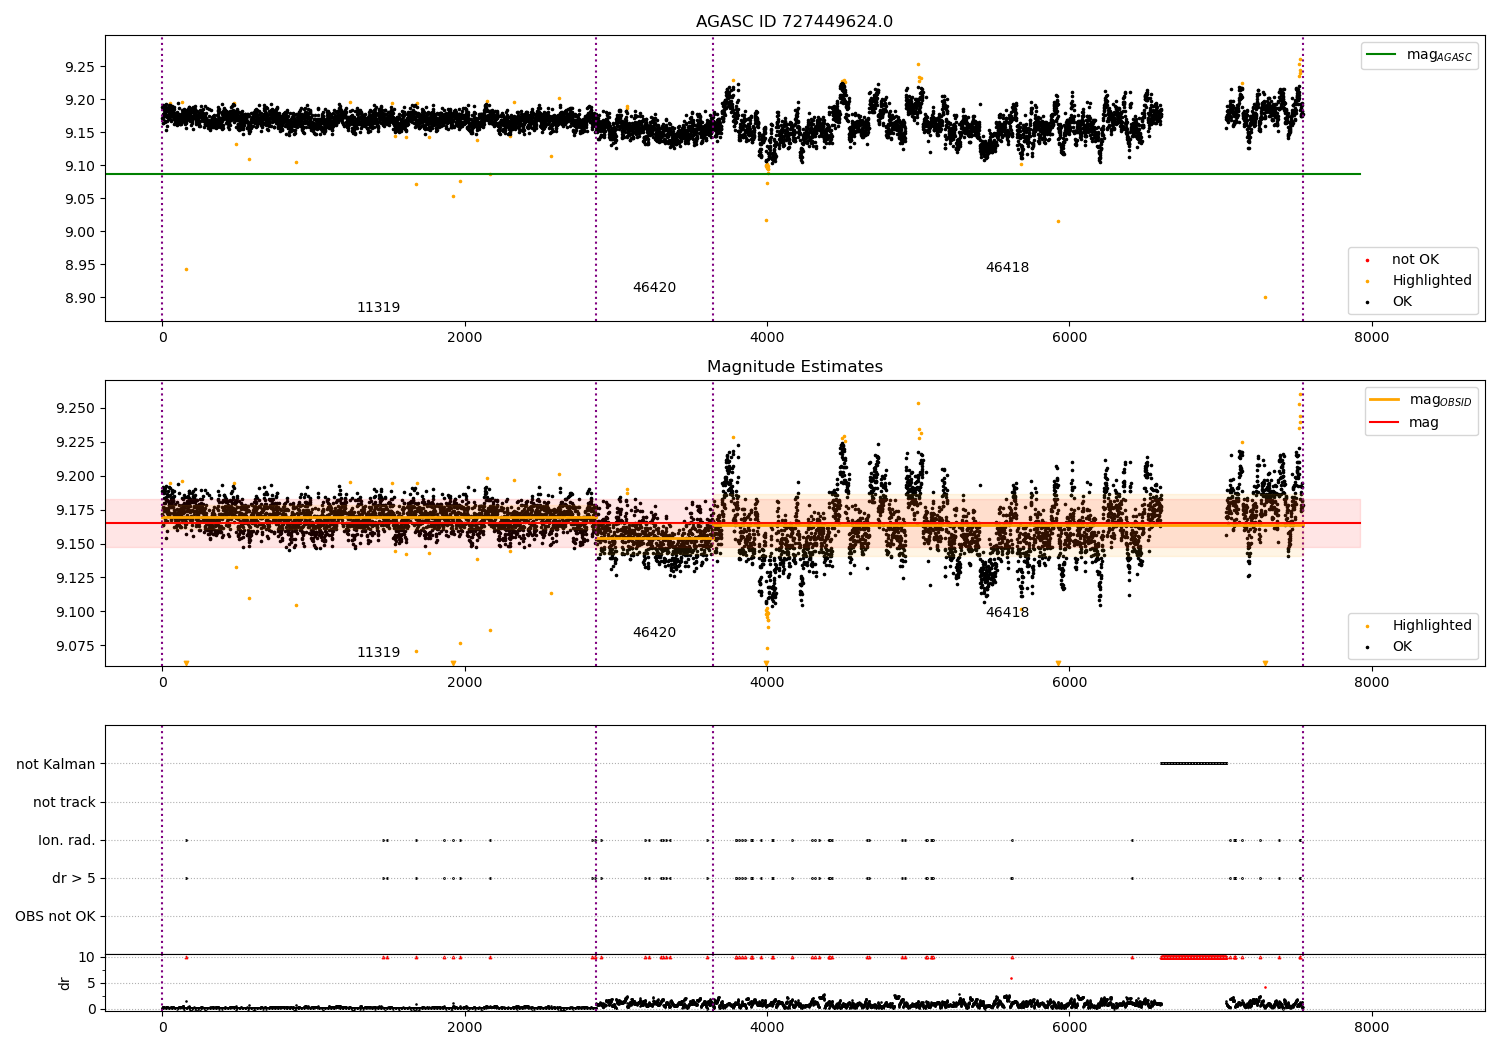Click the "9.25" tick on the top plot's y-axis
This screenshot has height=1050, width=1500.
(80, 67)
